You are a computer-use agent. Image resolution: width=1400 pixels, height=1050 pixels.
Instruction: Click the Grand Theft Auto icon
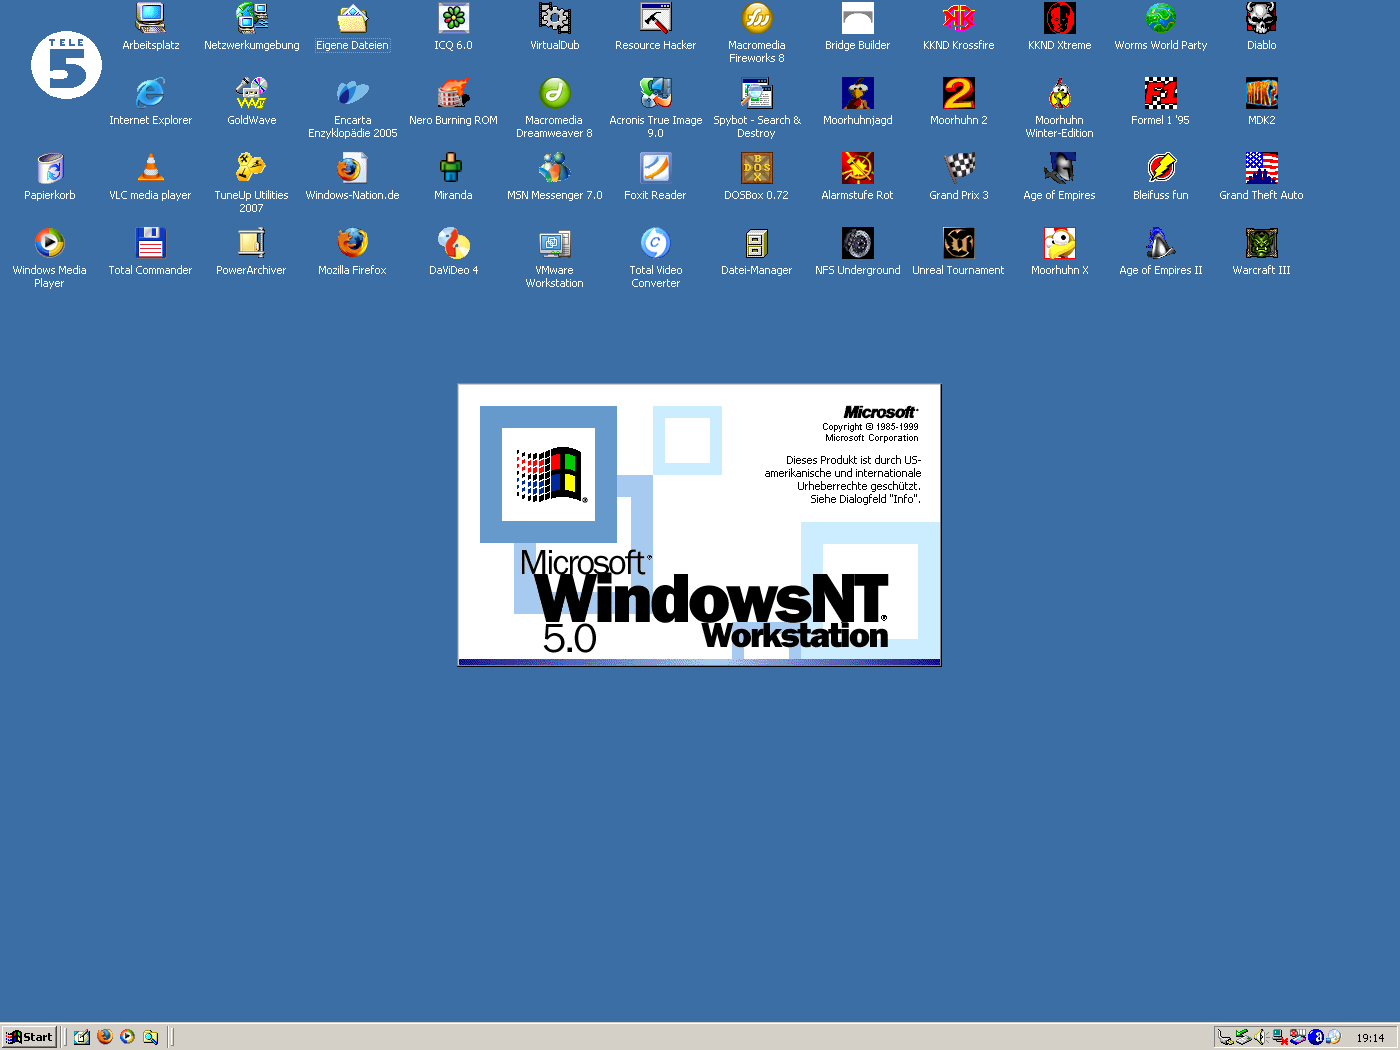[1261, 168]
